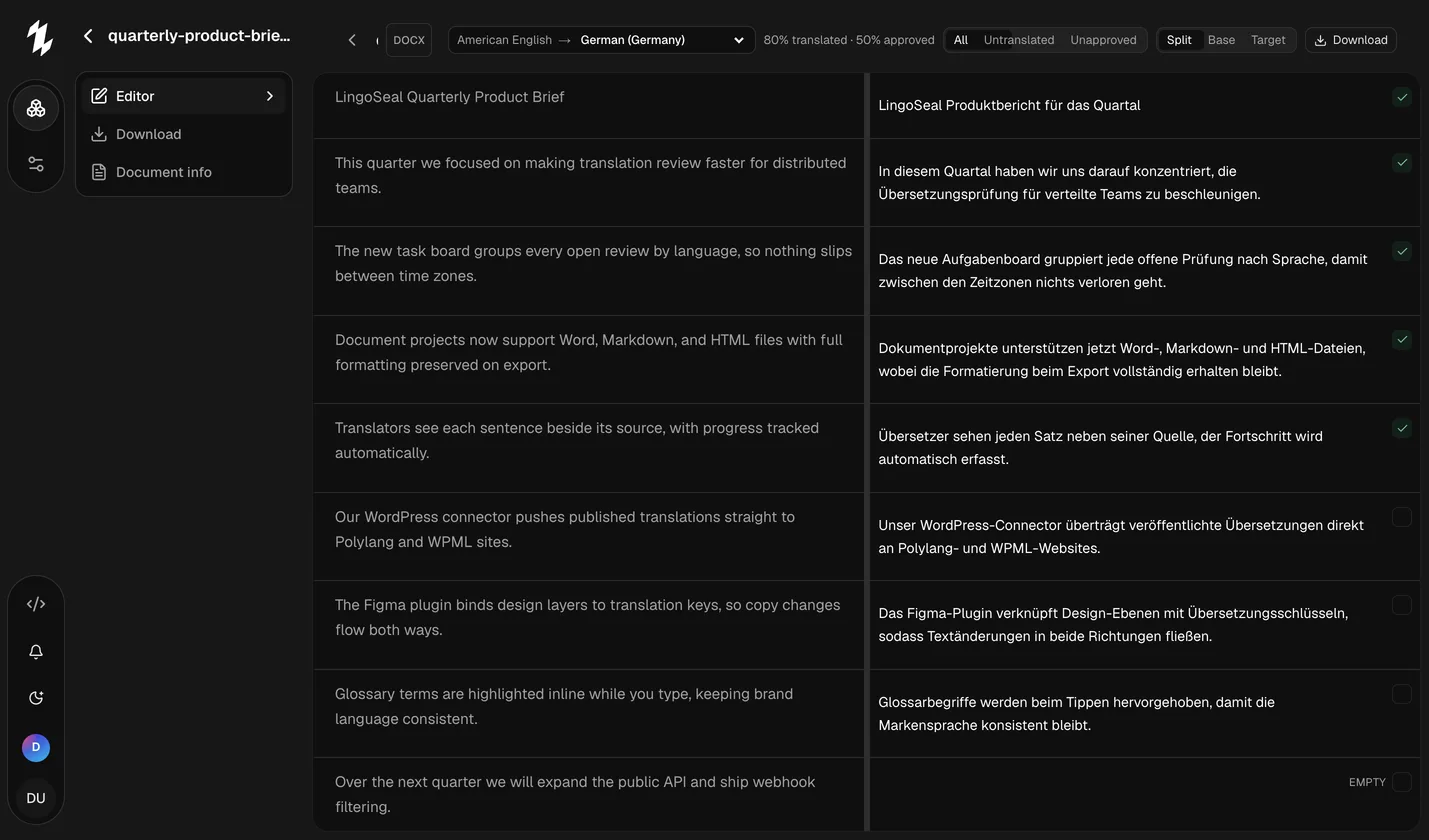This screenshot has width=1429, height=840.
Task: Approve the 'Unser WordPress-Connector' translation
Action: coord(1402,517)
